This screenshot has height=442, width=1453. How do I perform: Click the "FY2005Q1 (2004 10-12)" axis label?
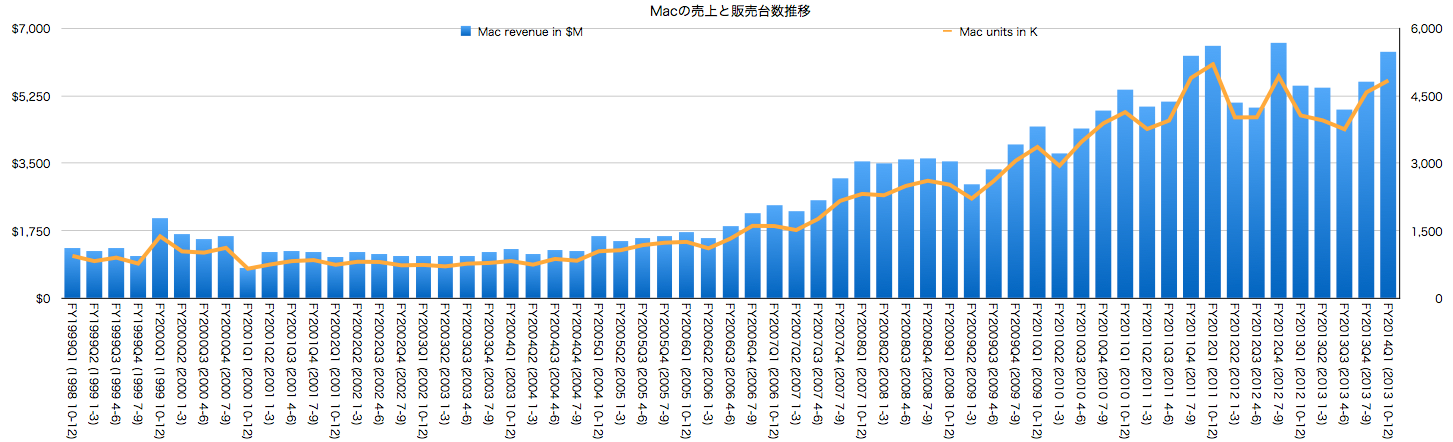tap(599, 369)
